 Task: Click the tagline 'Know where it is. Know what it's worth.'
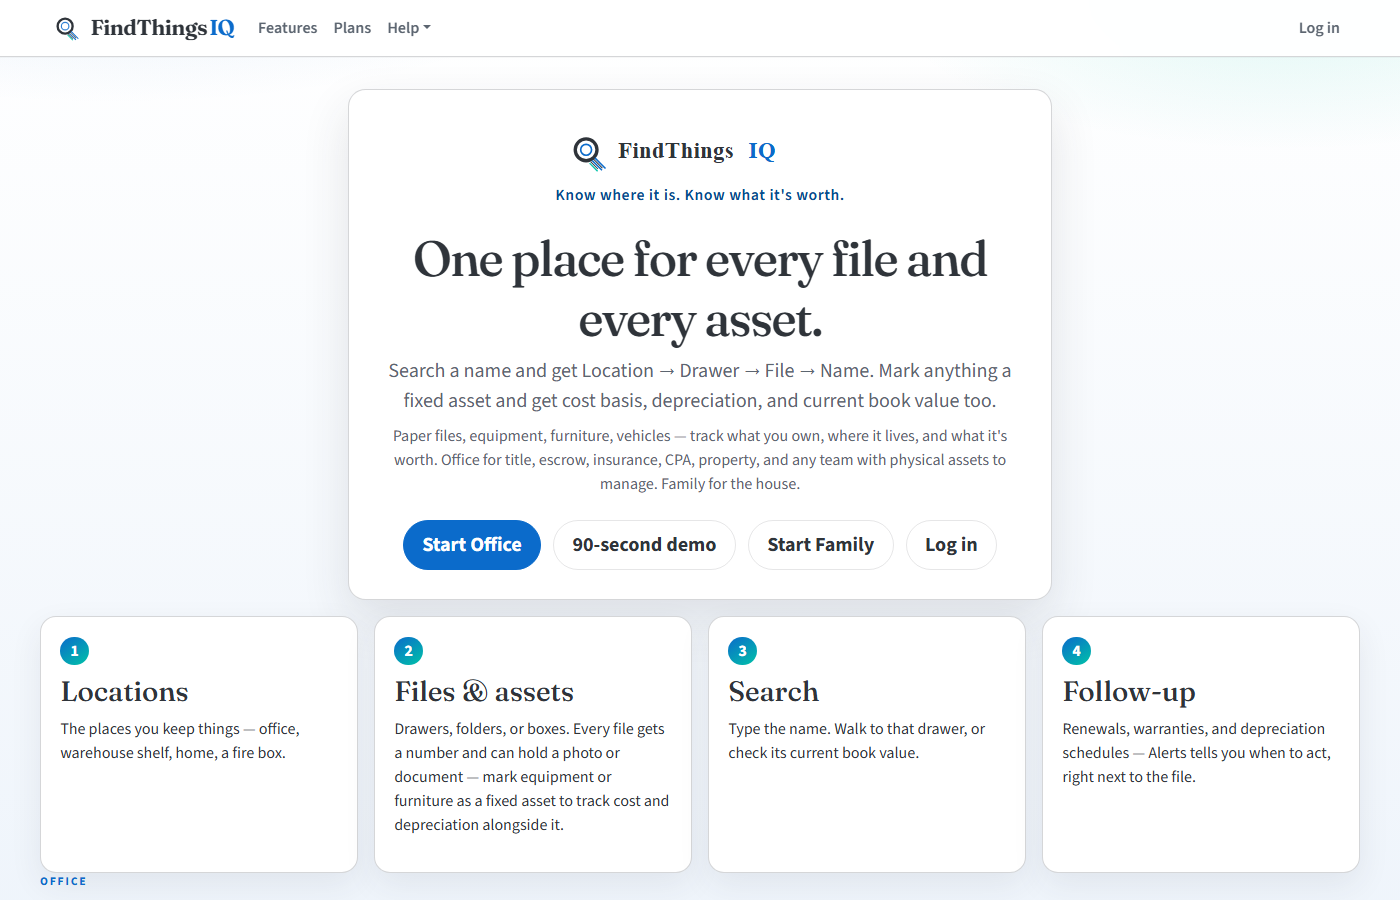tap(700, 195)
